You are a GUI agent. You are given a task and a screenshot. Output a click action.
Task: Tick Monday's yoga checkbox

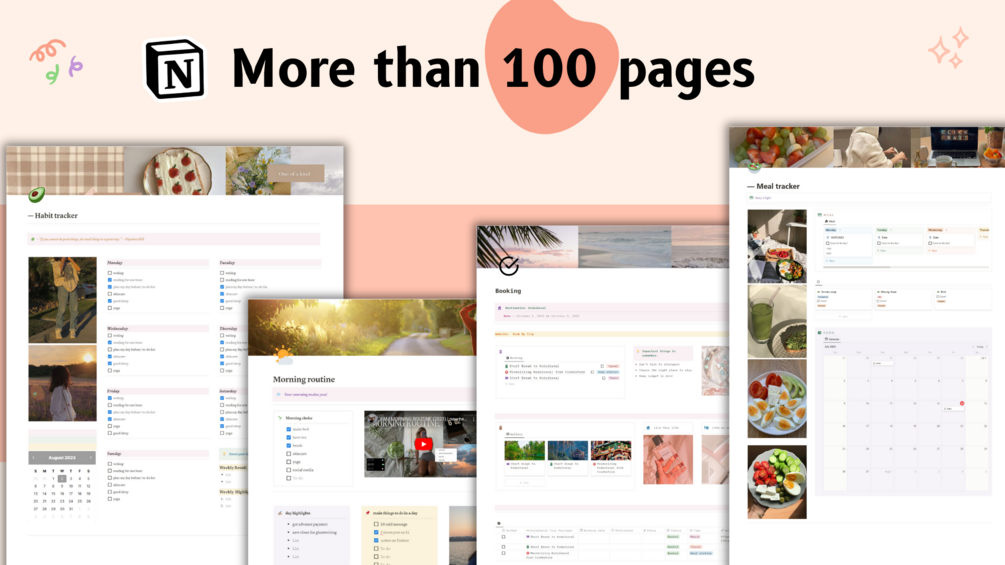110,308
